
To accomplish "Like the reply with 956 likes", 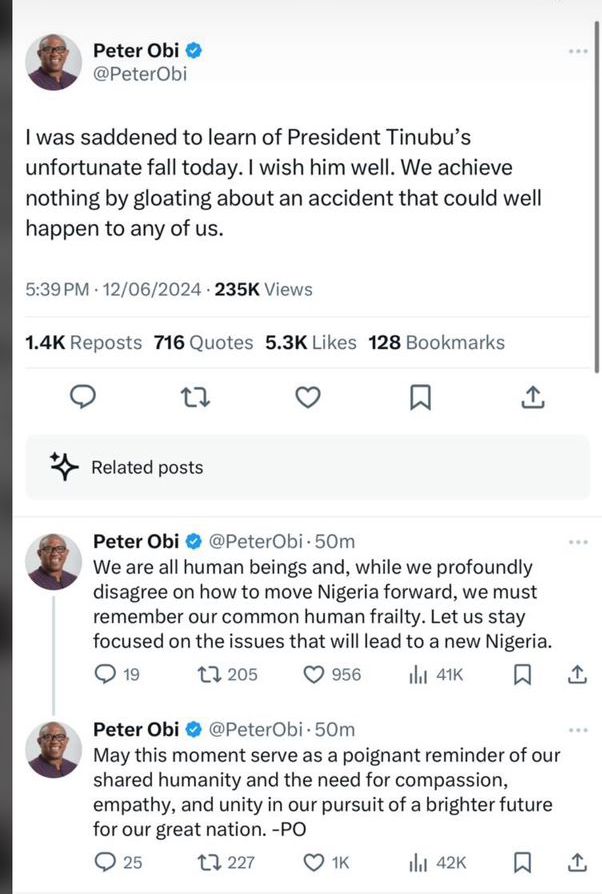I will [332, 674].
